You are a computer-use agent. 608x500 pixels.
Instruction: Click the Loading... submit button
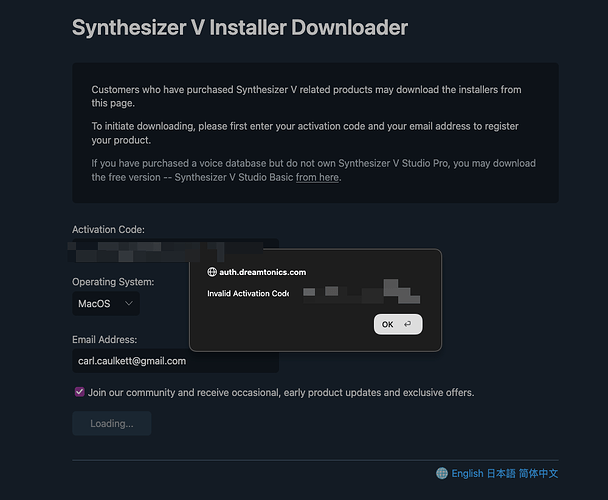pos(112,423)
